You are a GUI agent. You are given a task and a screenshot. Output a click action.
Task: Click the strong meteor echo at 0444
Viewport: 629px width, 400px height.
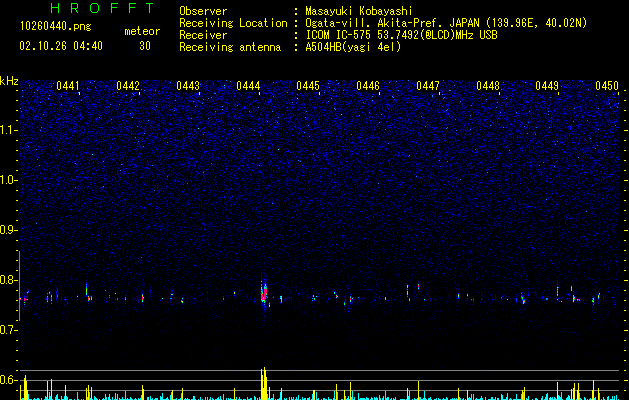click(264, 294)
